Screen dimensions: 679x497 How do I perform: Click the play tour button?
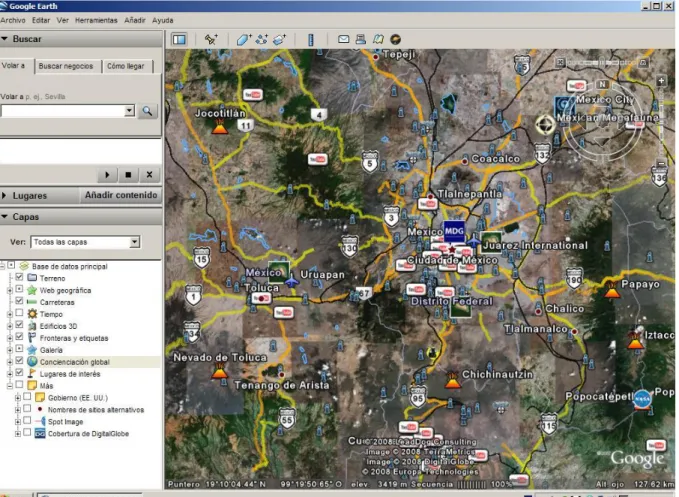coord(107,175)
